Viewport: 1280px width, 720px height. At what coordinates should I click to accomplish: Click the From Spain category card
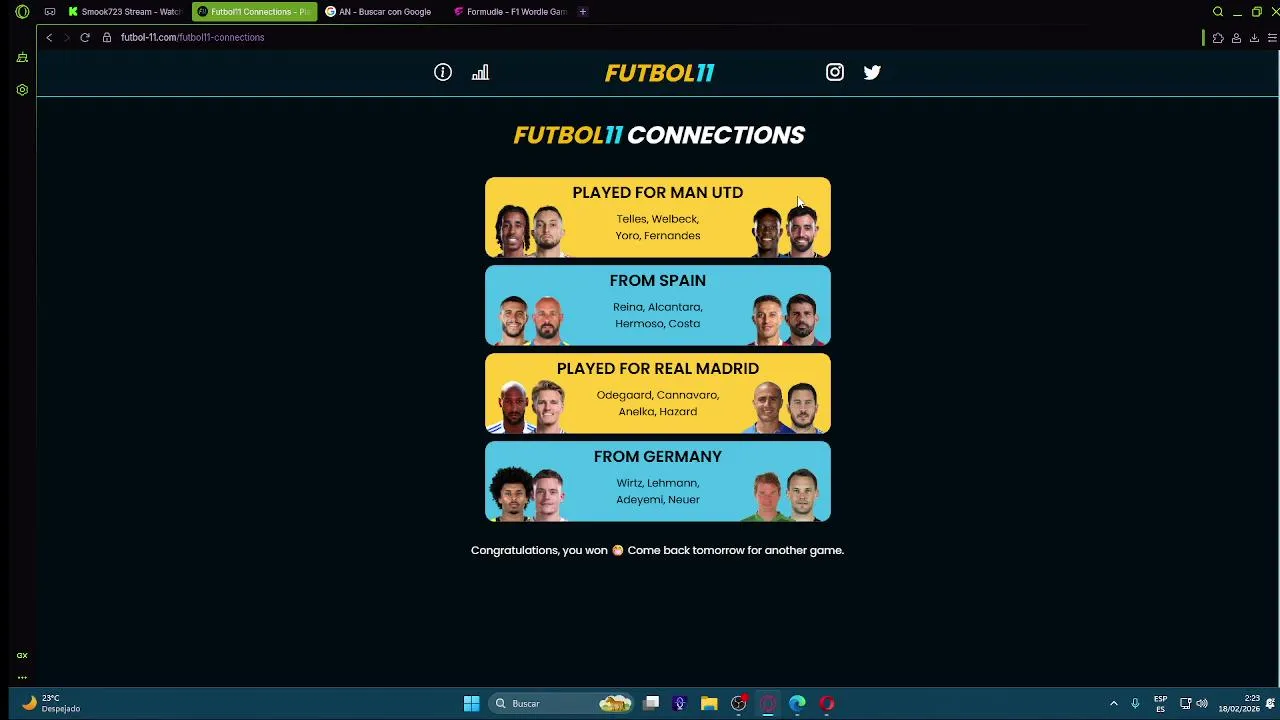coord(658,305)
